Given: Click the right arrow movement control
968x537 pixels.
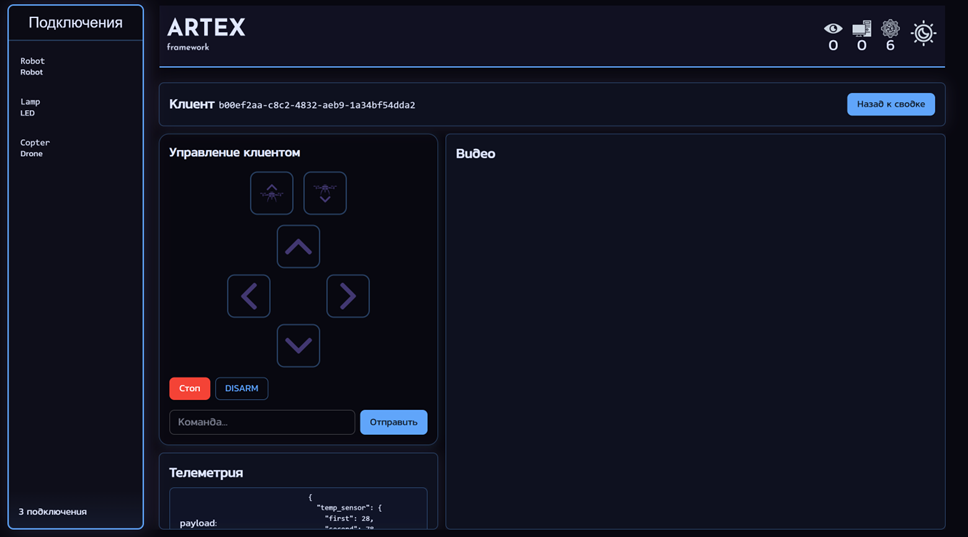Looking at the screenshot, I should point(348,296).
